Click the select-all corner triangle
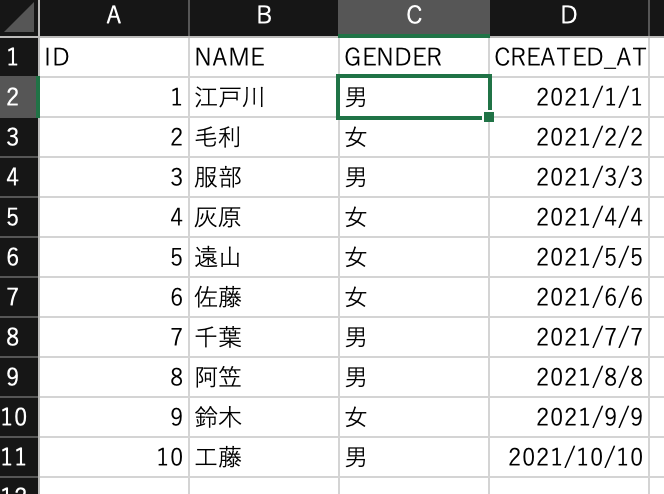Image resolution: width=664 pixels, height=494 pixels. [19, 17]
